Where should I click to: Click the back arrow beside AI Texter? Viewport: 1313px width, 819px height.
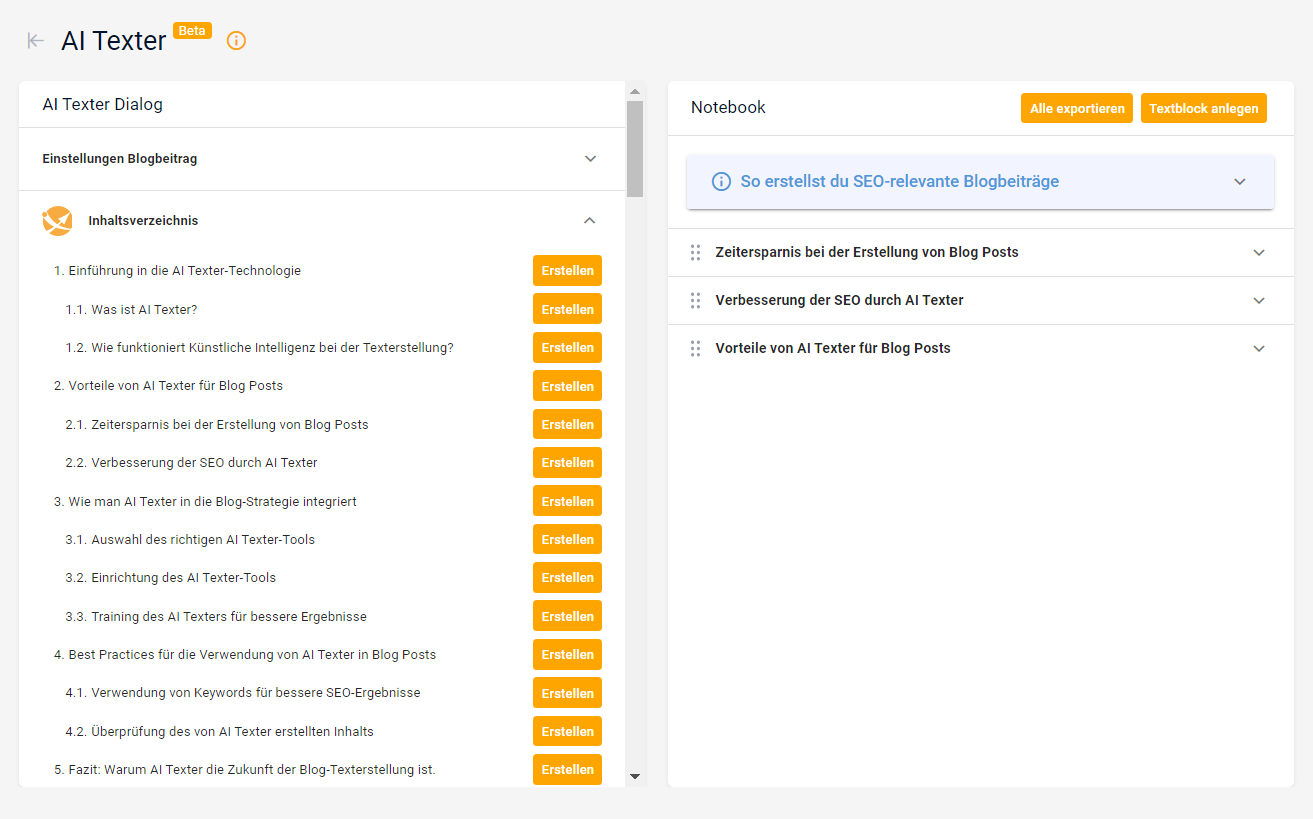[36, 40]
